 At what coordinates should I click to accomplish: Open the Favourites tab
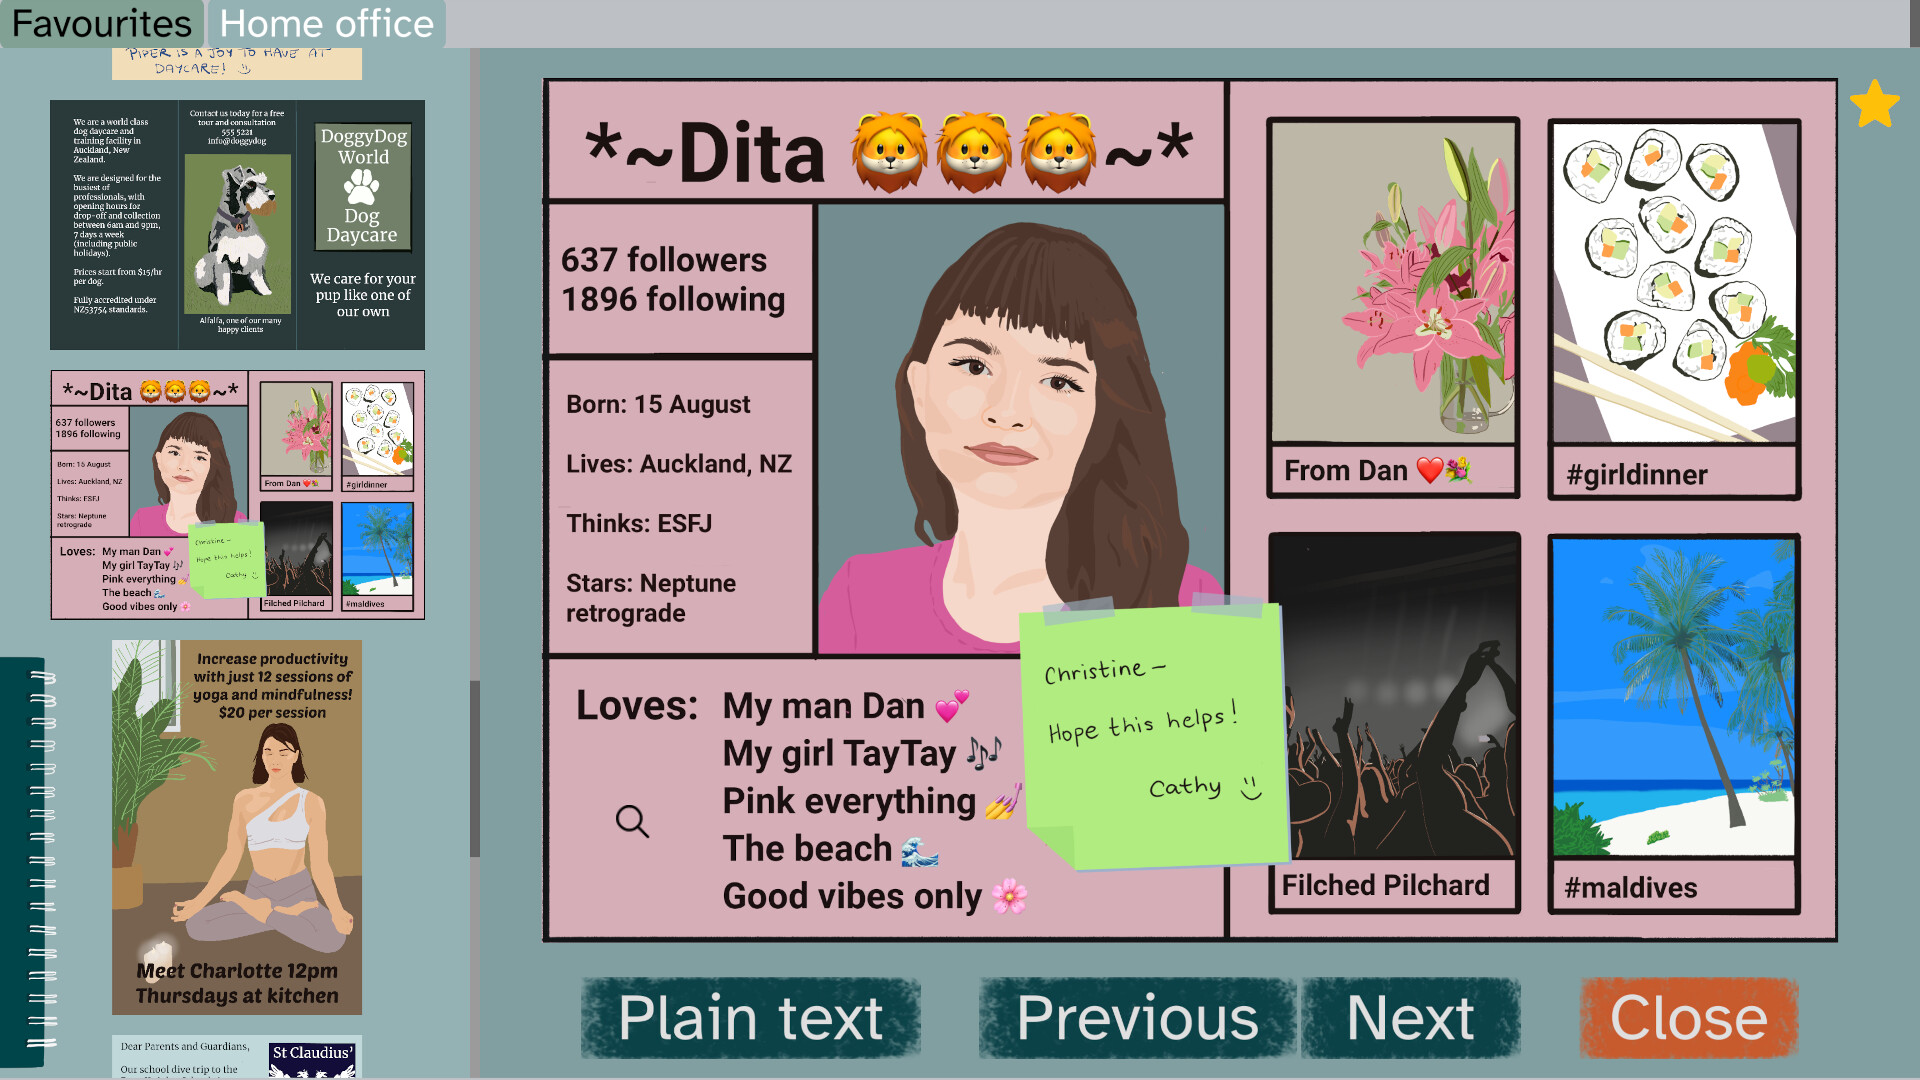[x=101, y=23]
